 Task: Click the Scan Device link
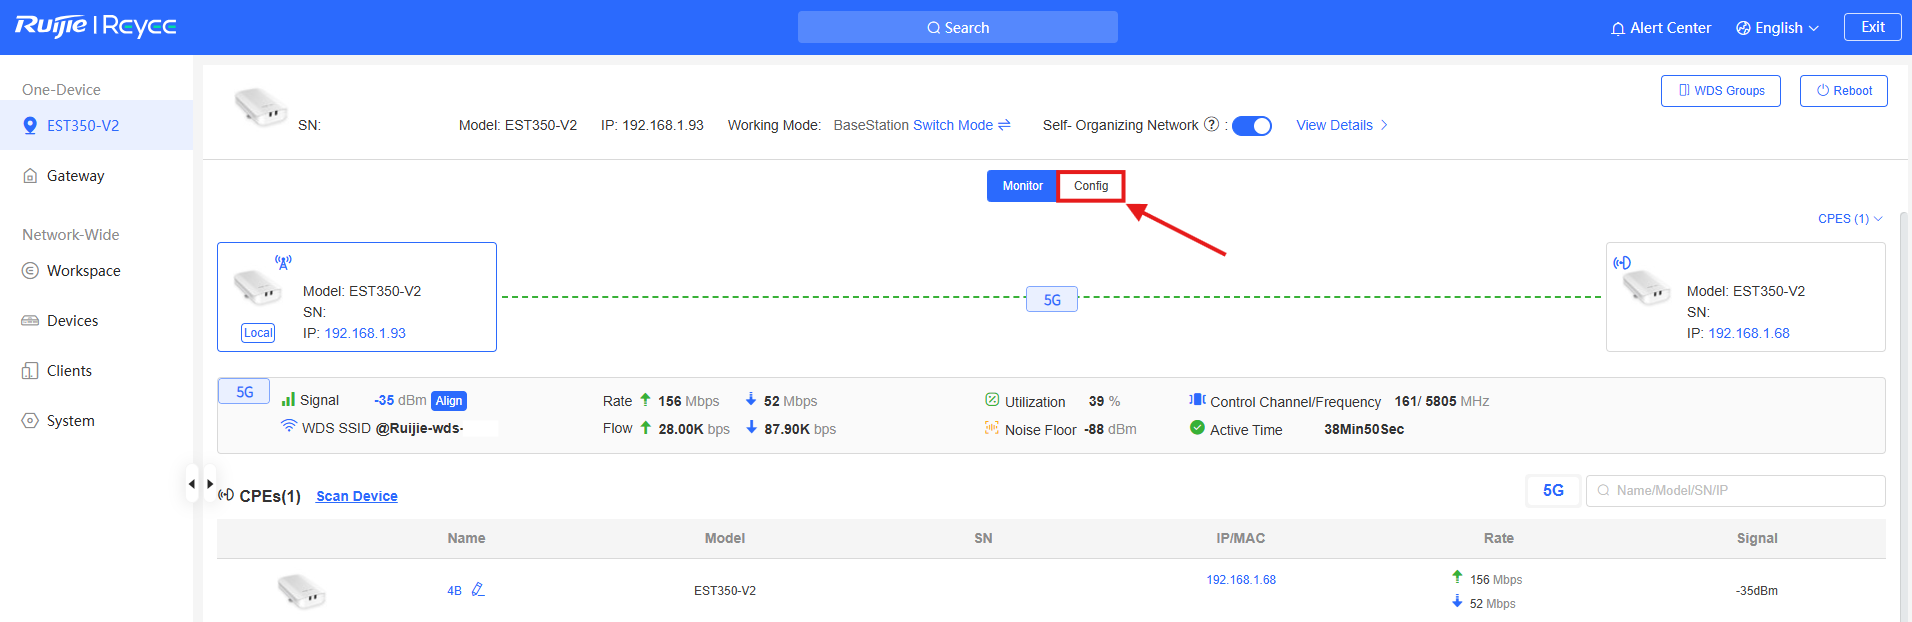(x=356, y=496)
